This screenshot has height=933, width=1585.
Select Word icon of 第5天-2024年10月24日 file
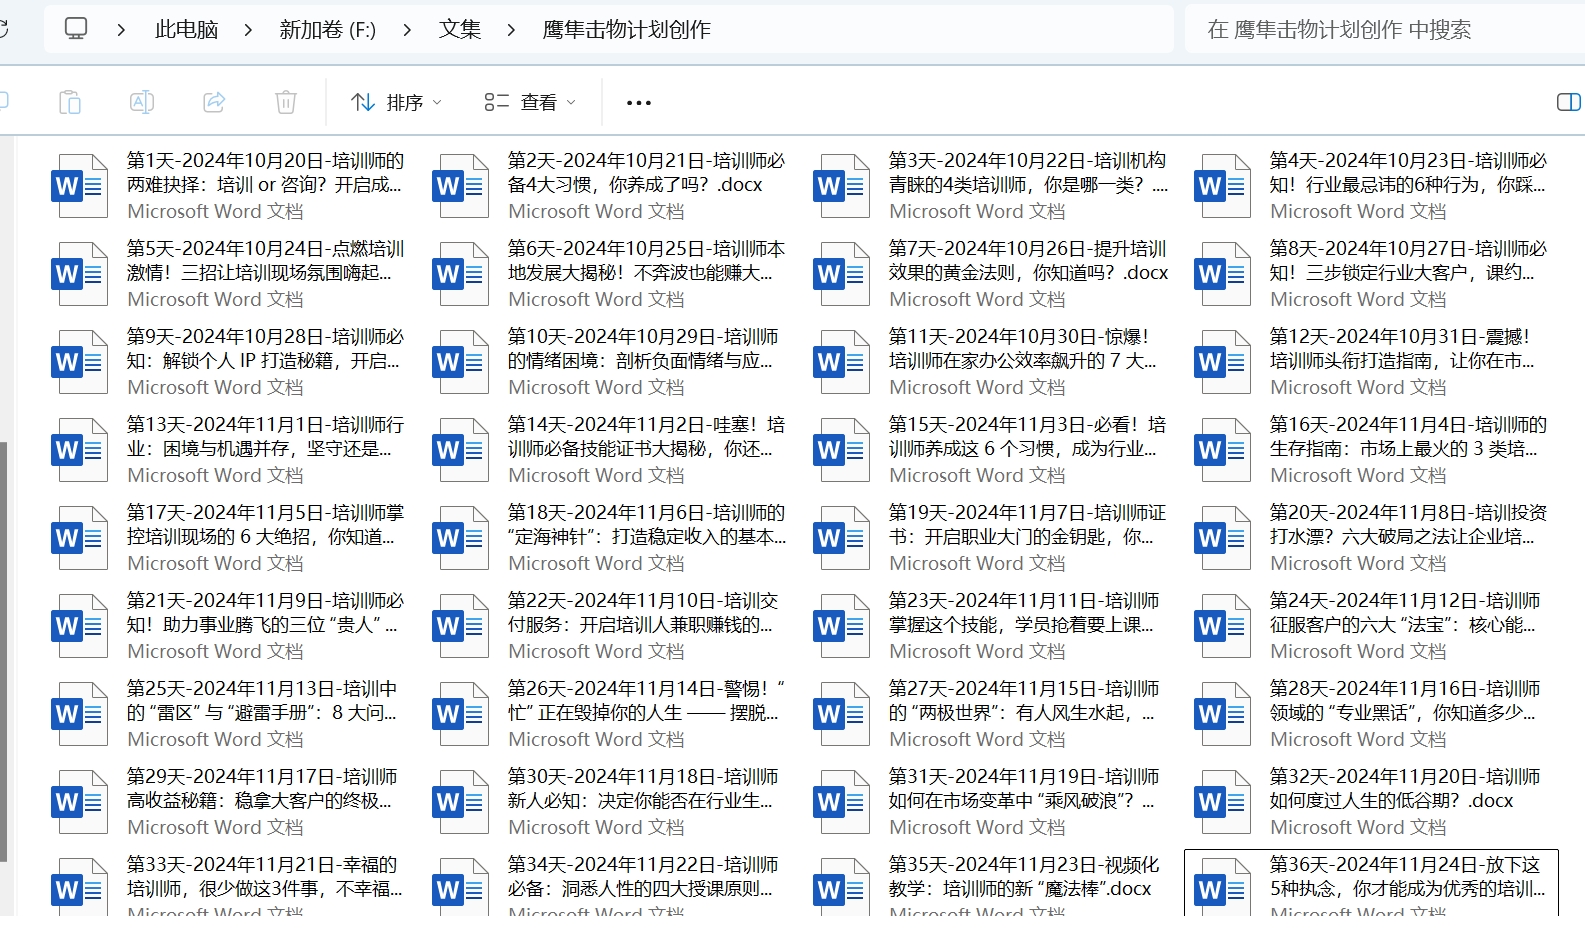coord(79,274)
